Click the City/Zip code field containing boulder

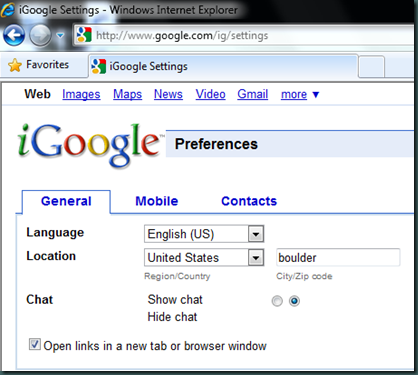[x=338, y=258]
